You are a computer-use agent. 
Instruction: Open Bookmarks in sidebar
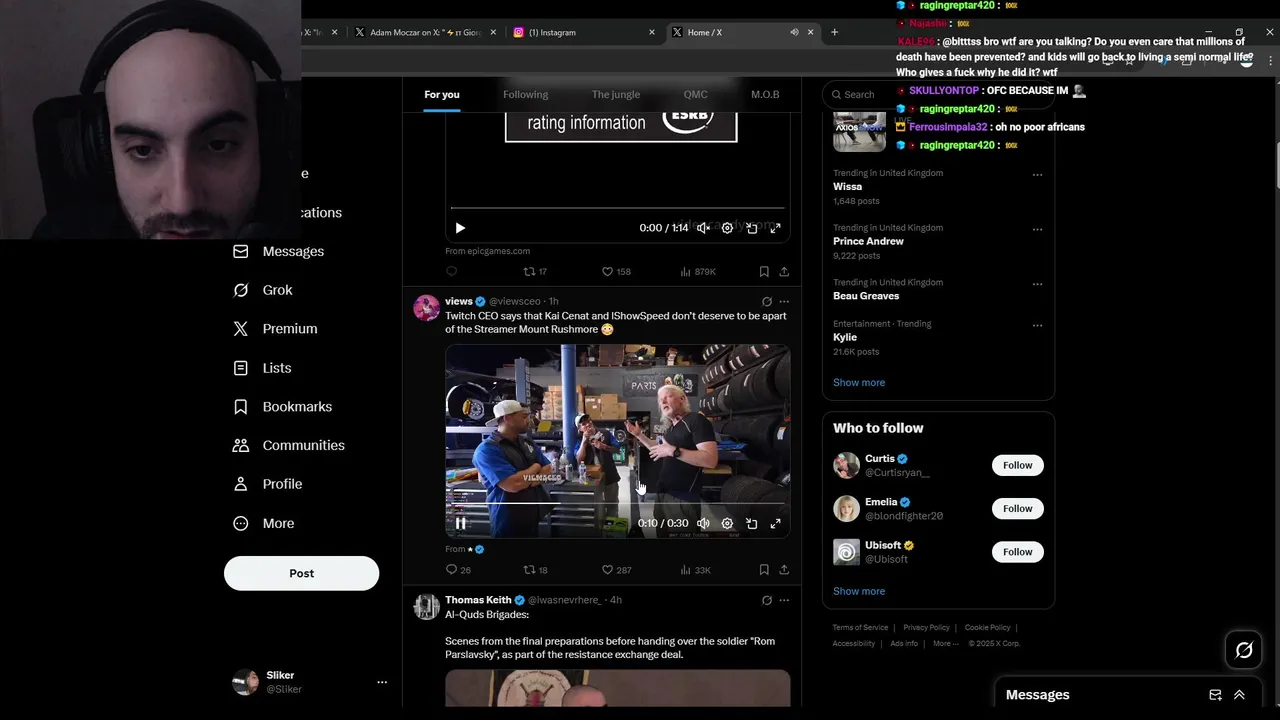282,406
